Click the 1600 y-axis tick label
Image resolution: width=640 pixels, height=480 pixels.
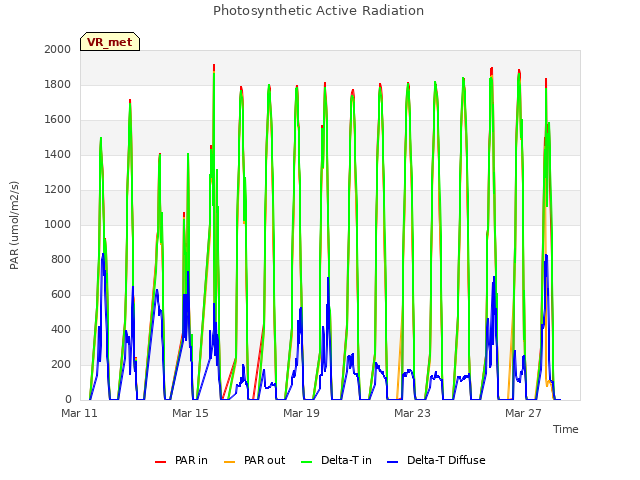tap(58, 120)
